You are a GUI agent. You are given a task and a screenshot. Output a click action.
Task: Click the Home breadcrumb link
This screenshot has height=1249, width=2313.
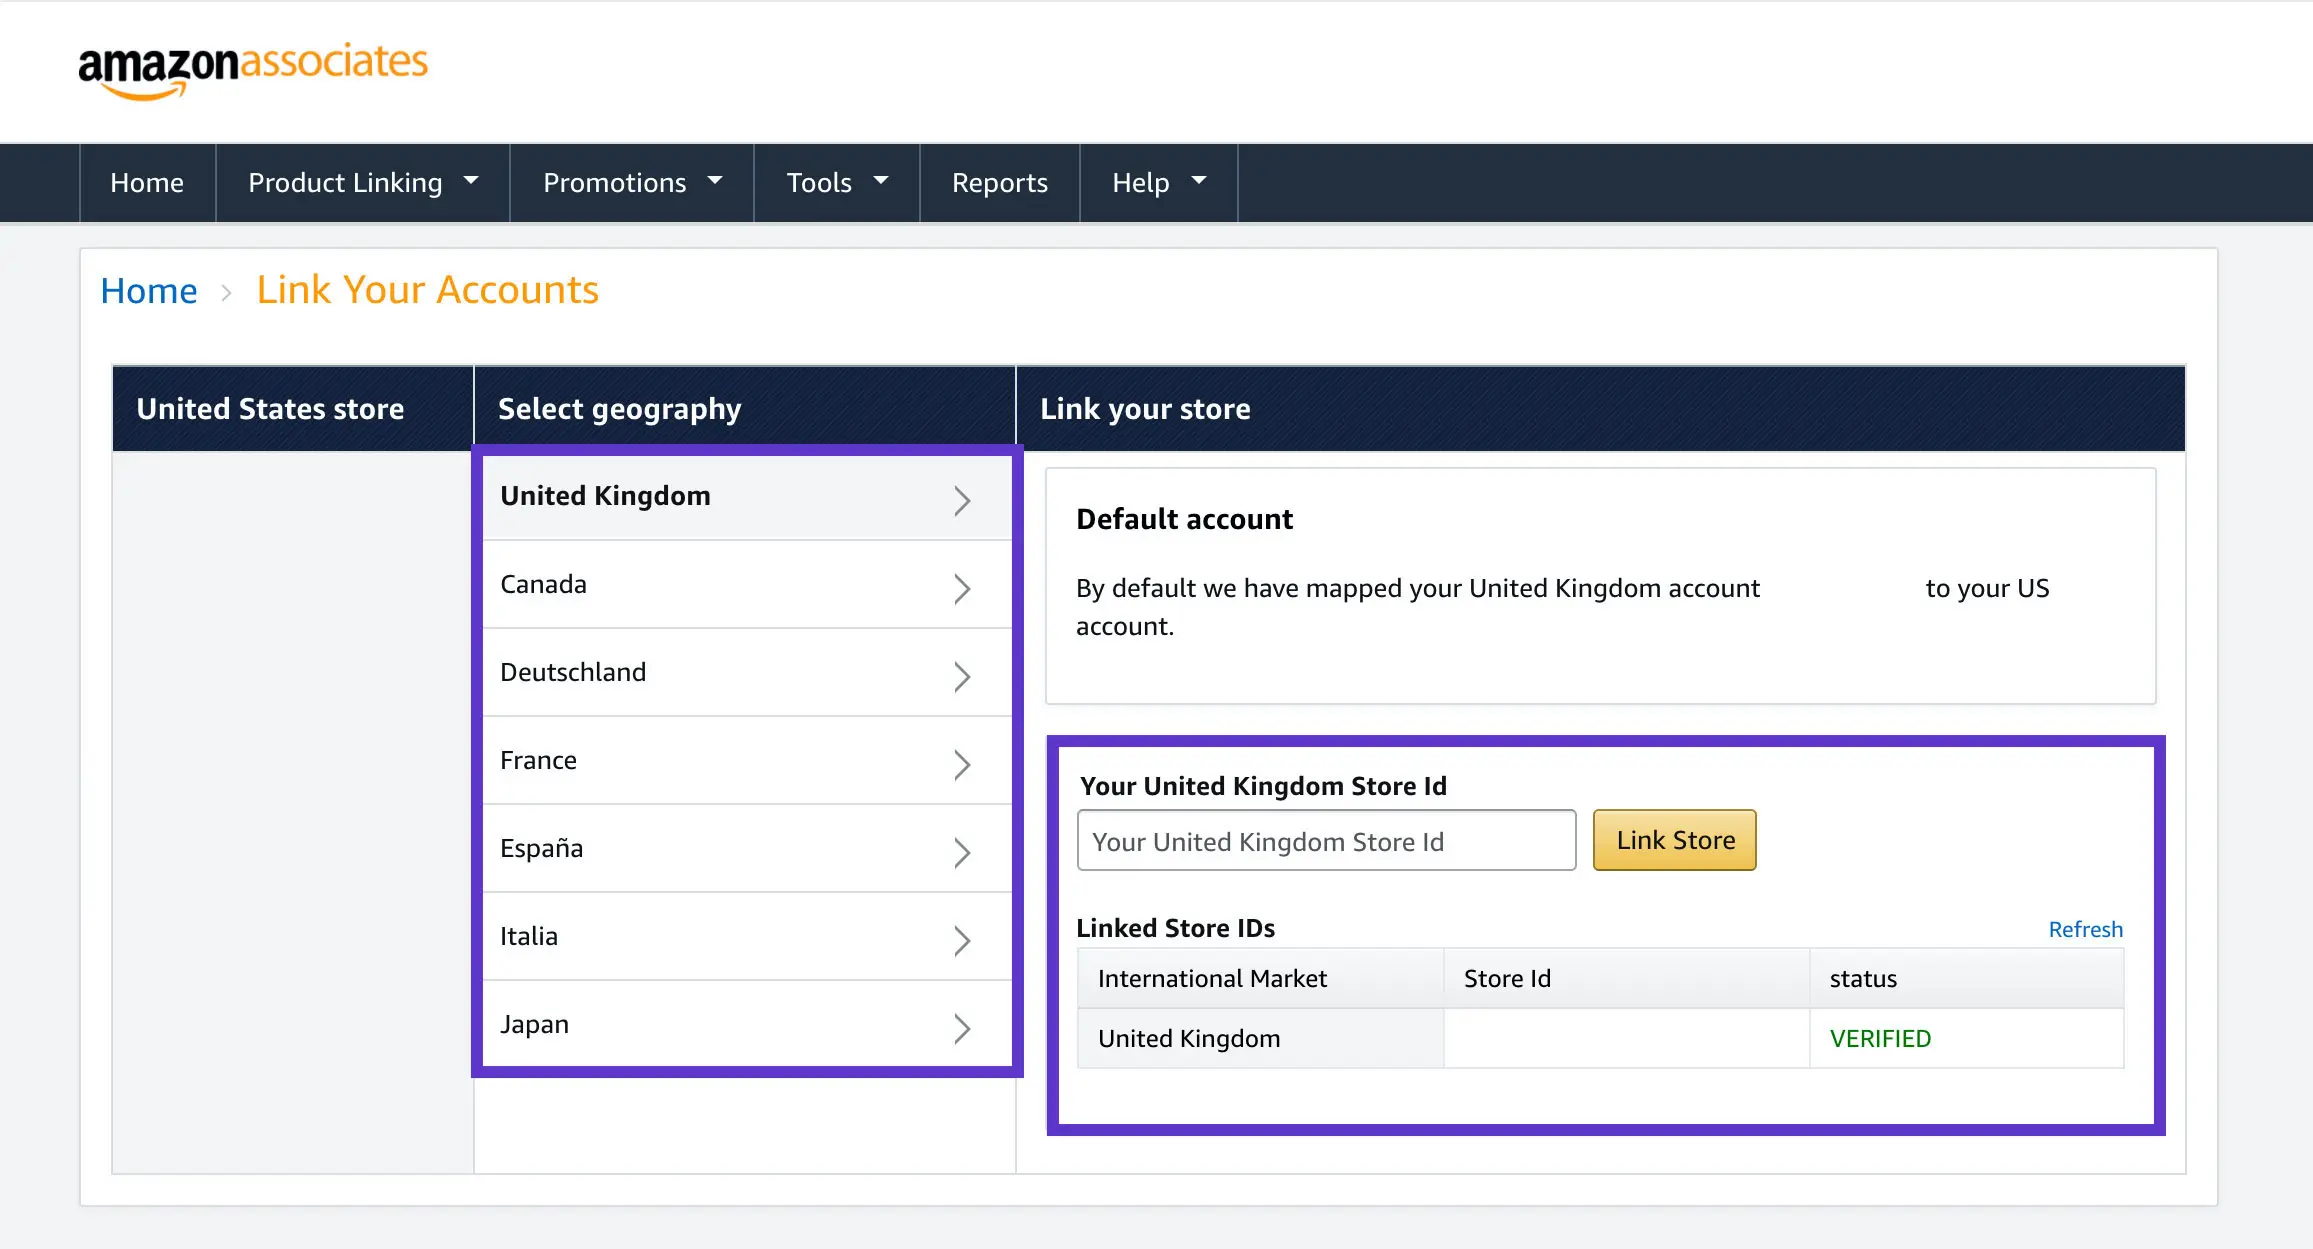tap(149, 291)
